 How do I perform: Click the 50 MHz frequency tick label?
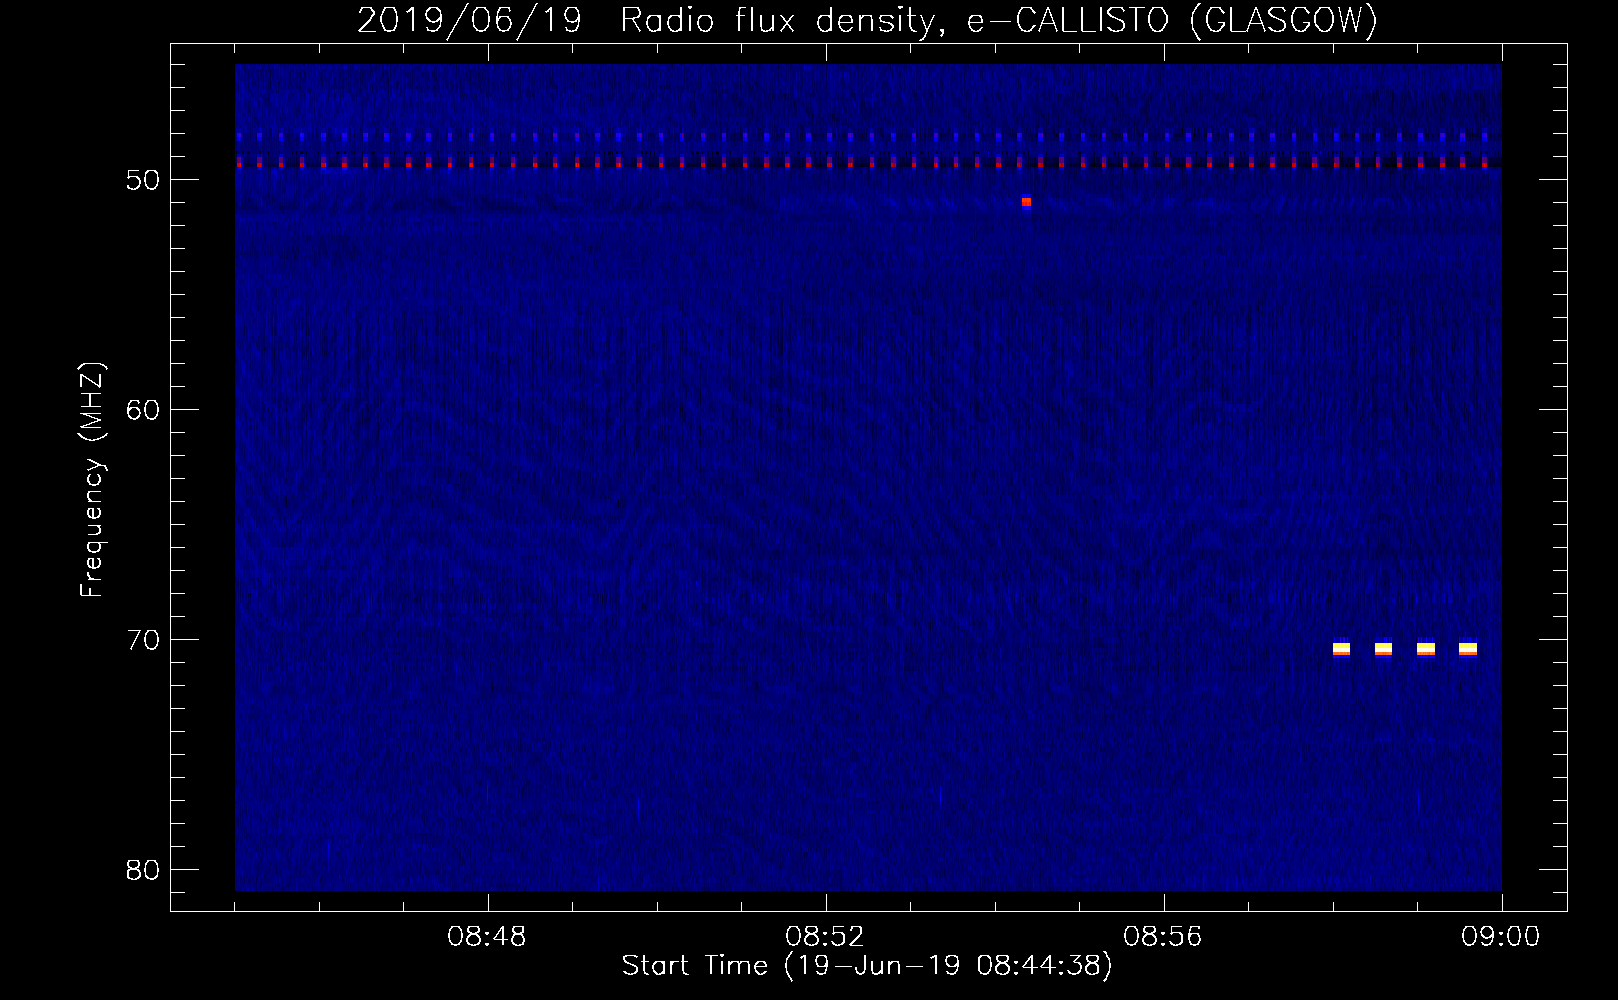[143, 180]
